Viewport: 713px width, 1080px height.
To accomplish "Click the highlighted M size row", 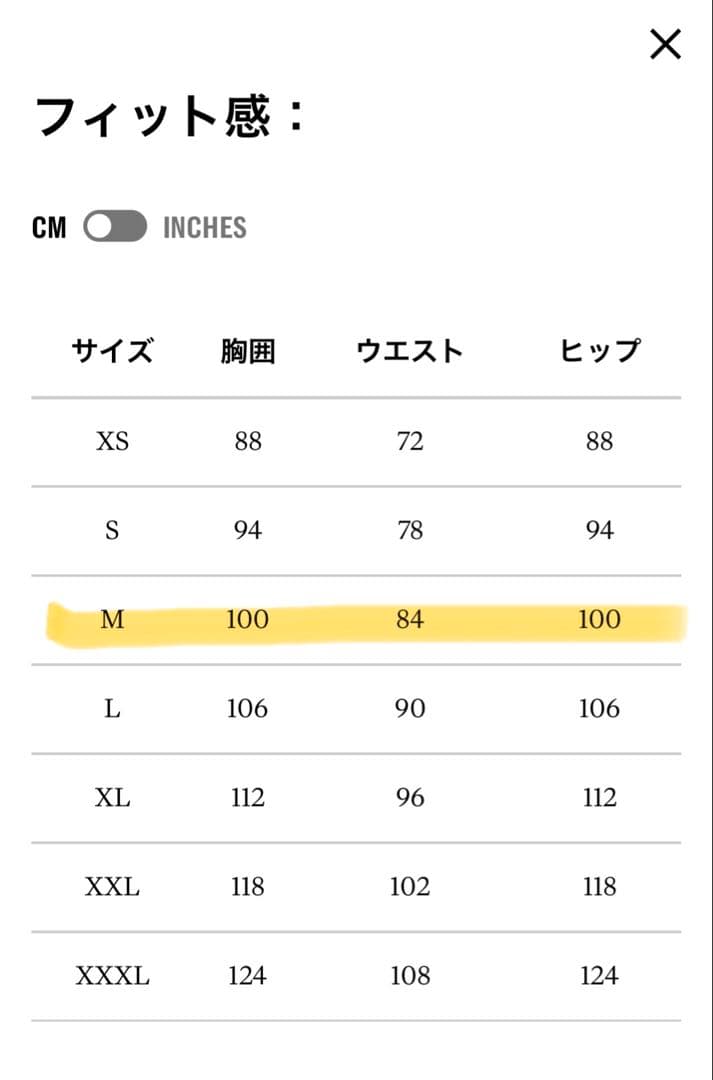I will click(112, 620).
